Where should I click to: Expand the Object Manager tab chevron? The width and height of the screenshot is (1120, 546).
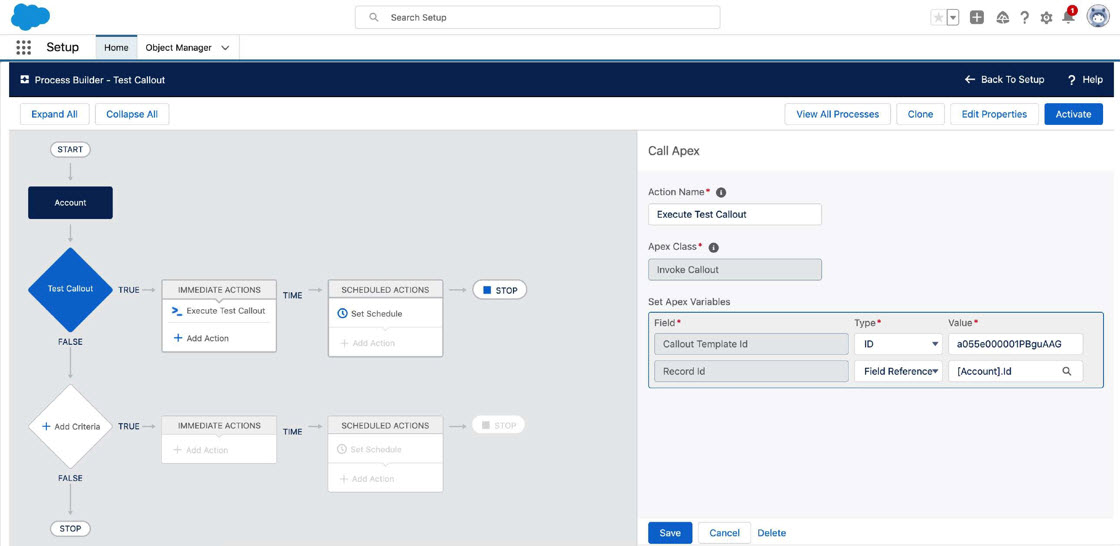(225, 48)
